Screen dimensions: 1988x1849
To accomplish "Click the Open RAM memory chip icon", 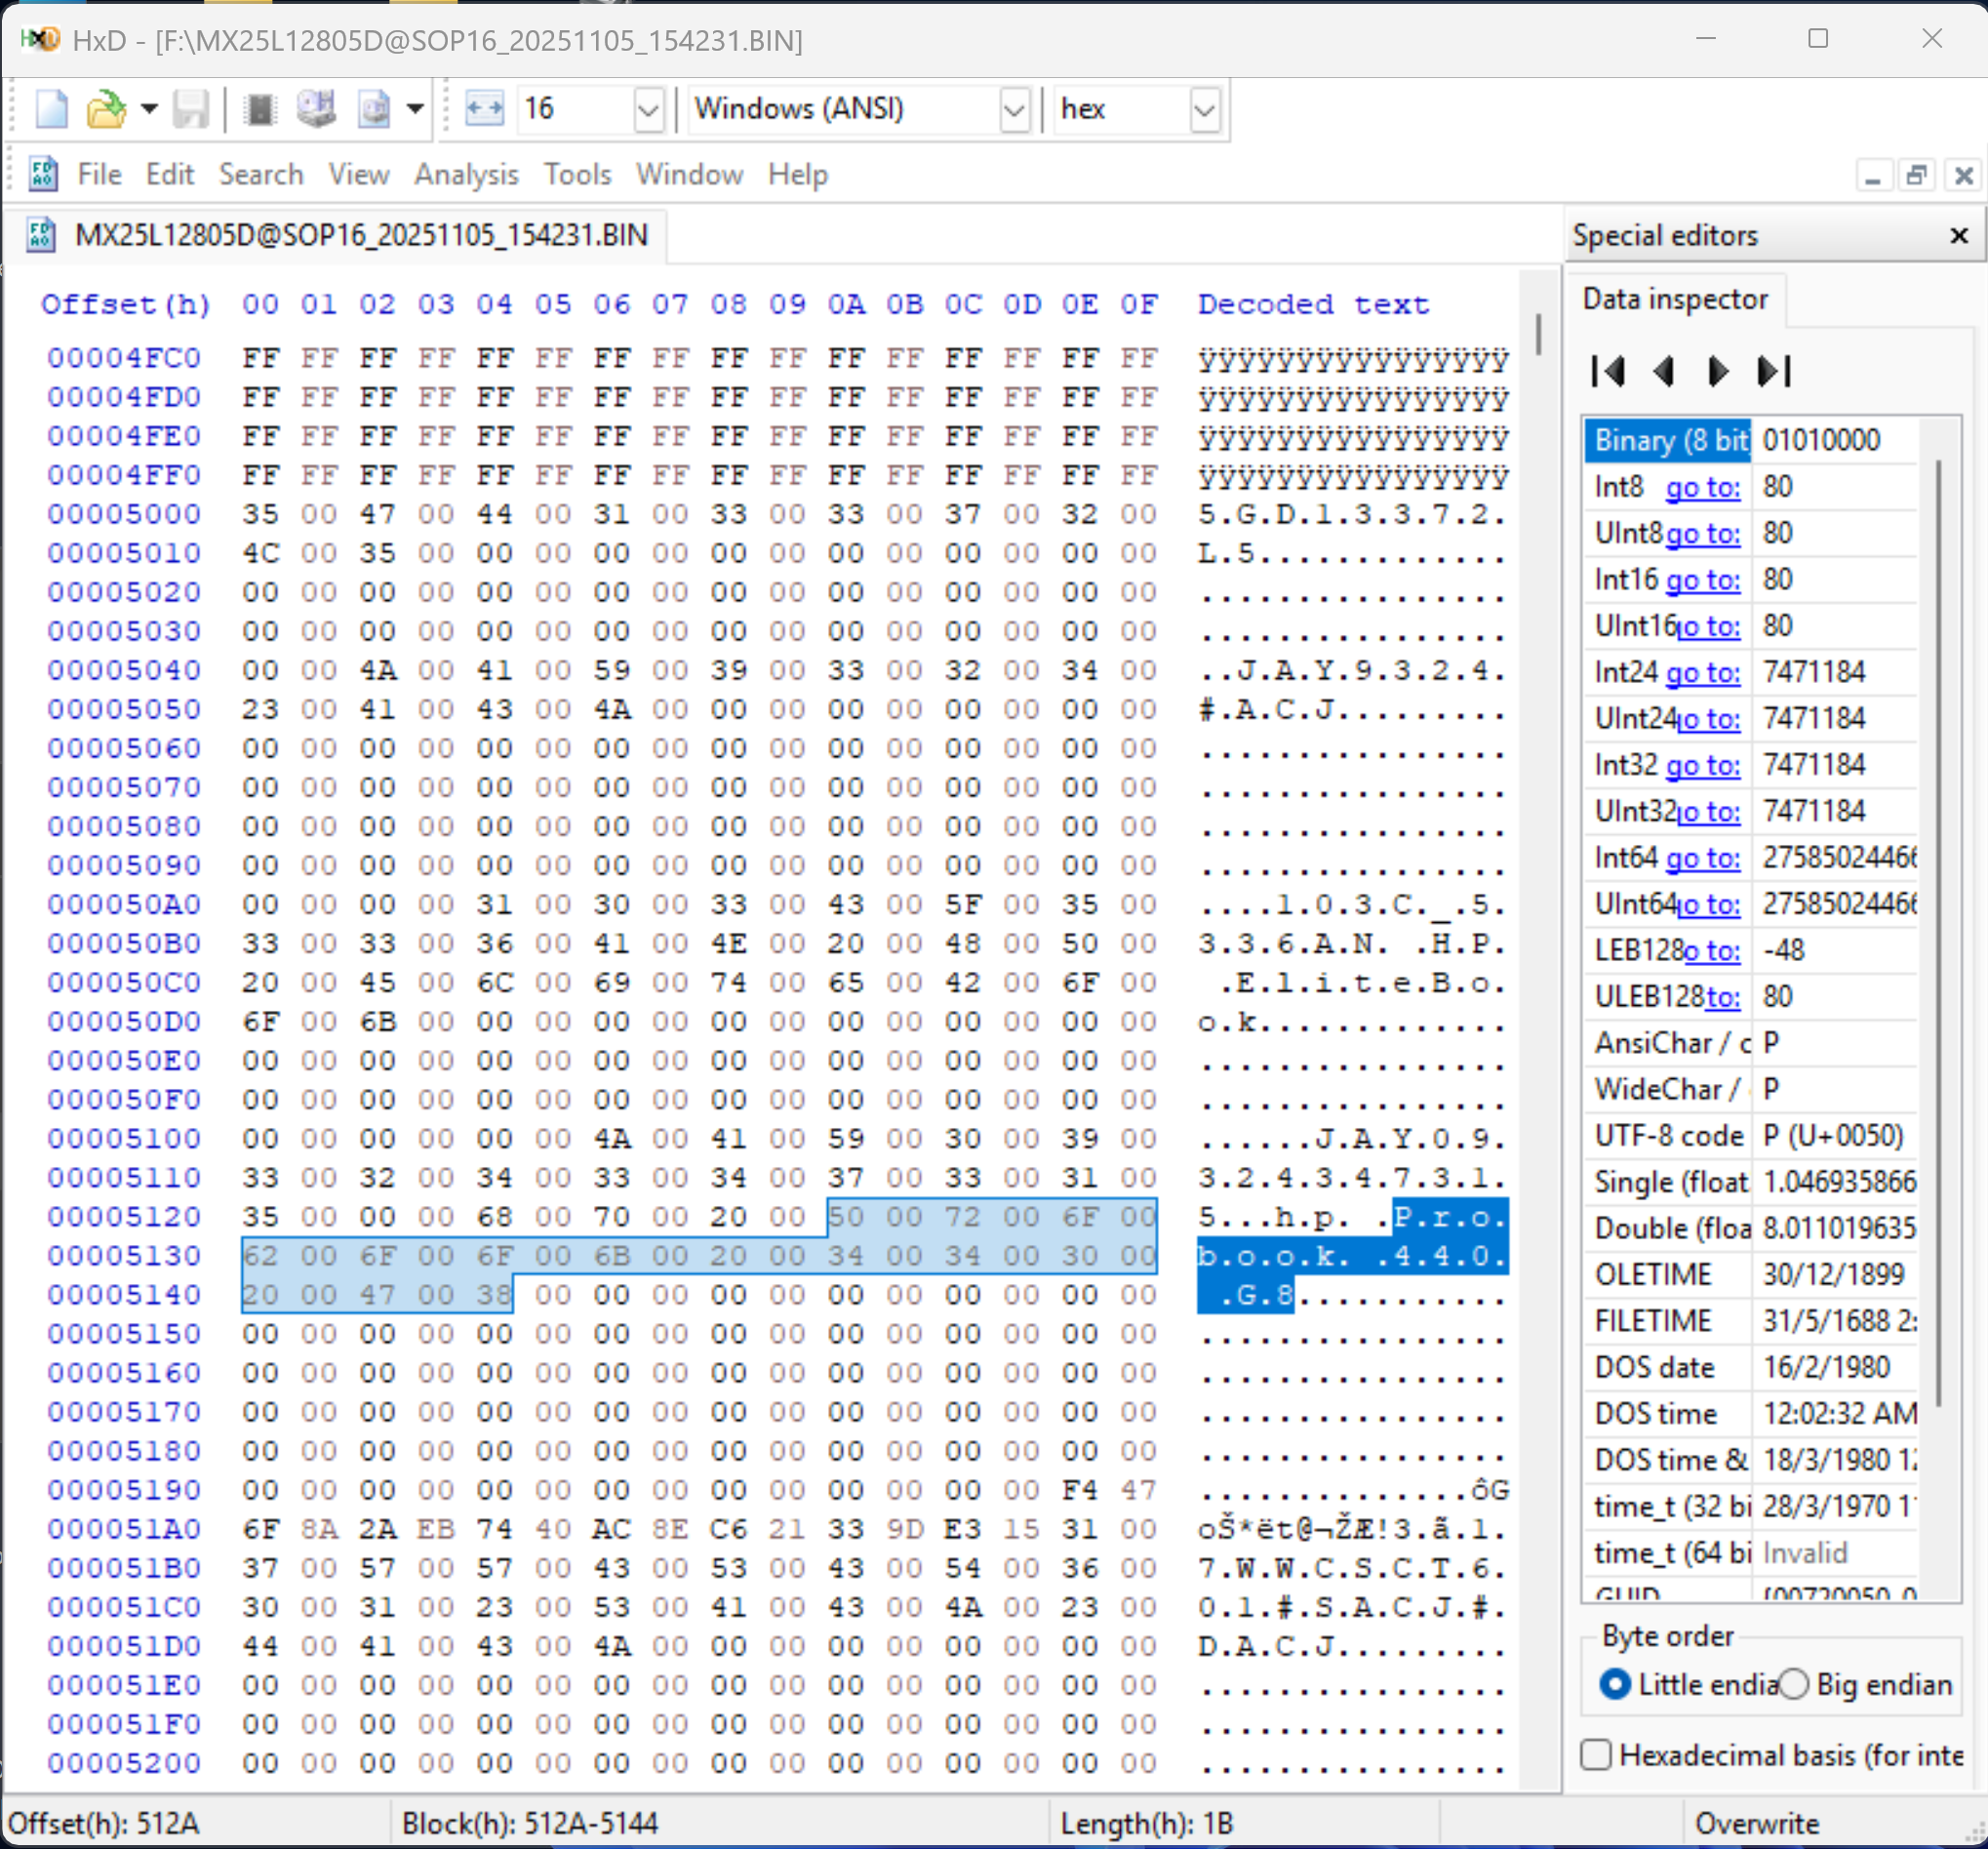I will coord(259,108).
